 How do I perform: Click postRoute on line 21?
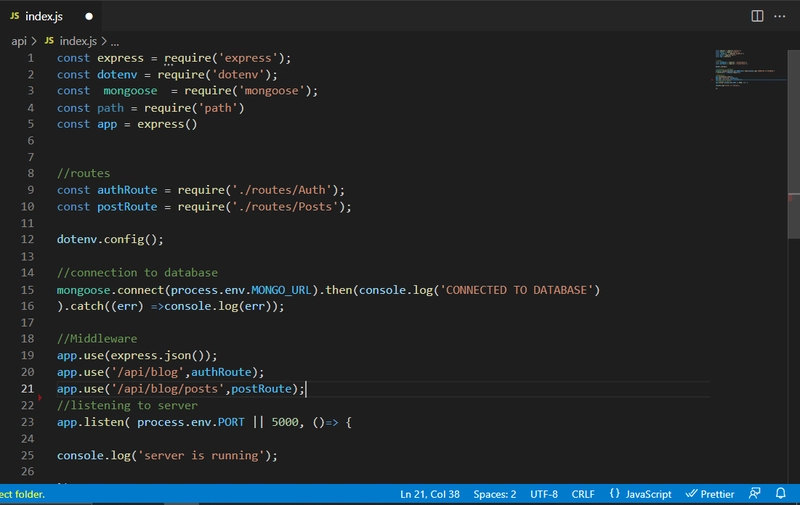[261, 389]
